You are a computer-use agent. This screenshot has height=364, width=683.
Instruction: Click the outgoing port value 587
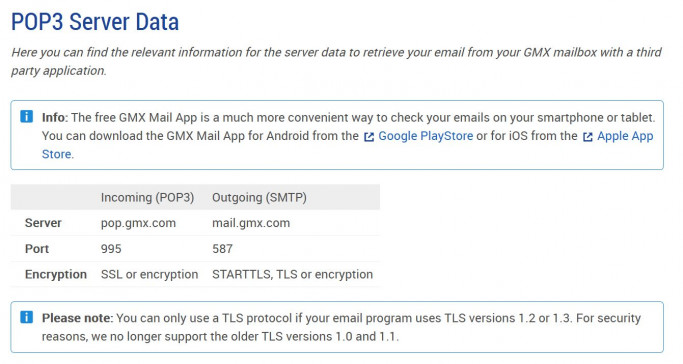click(222, 249)
